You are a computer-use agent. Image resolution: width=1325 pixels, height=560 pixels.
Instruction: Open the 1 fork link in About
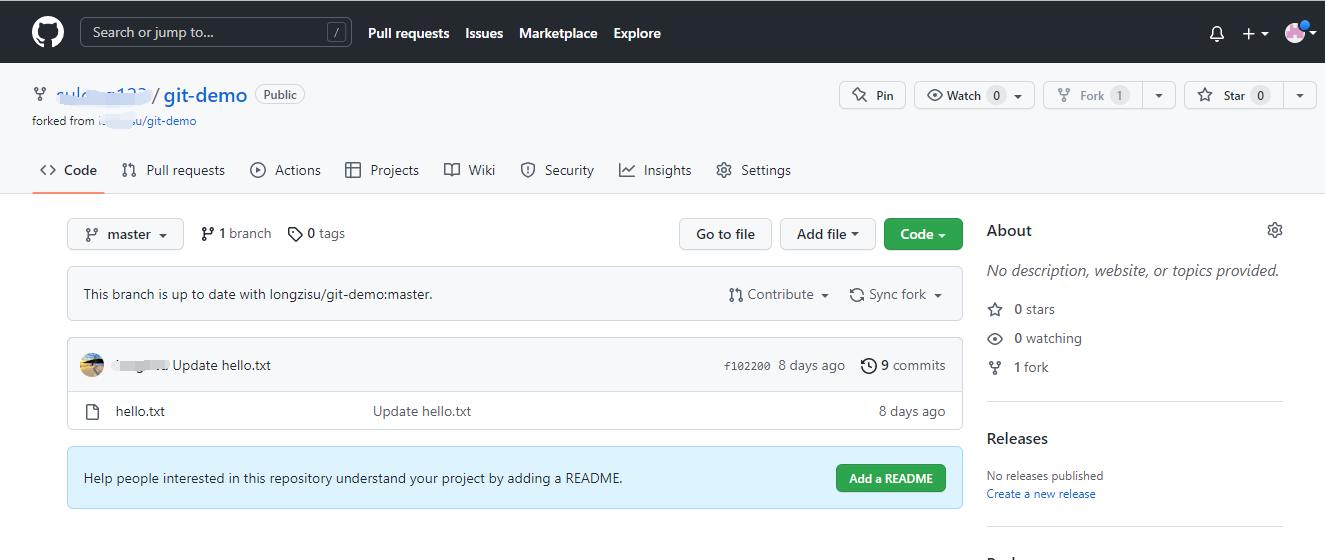[1018, 367]
